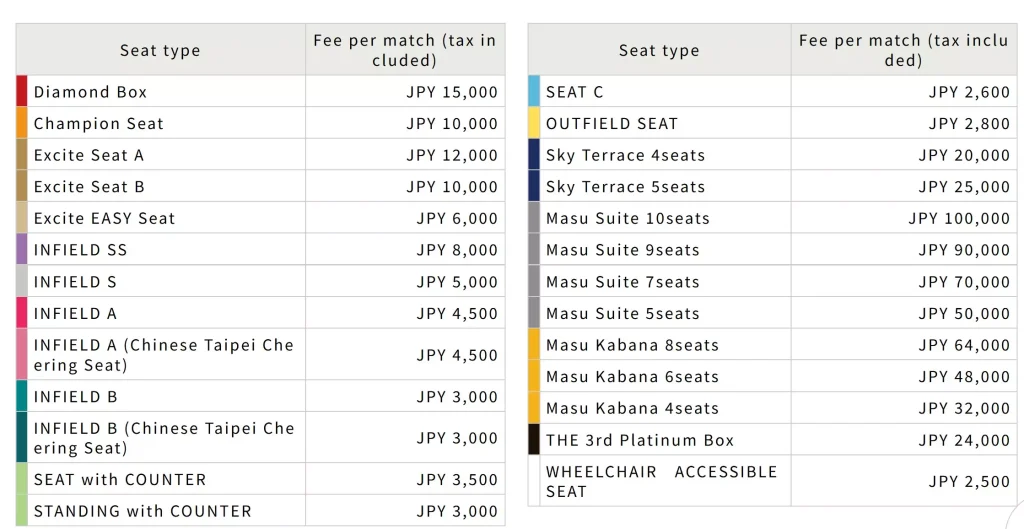This screenshot has height=529, width=1024.
Task: Click the red Diamond Box color swatch
Action: [x=22, y=91]
